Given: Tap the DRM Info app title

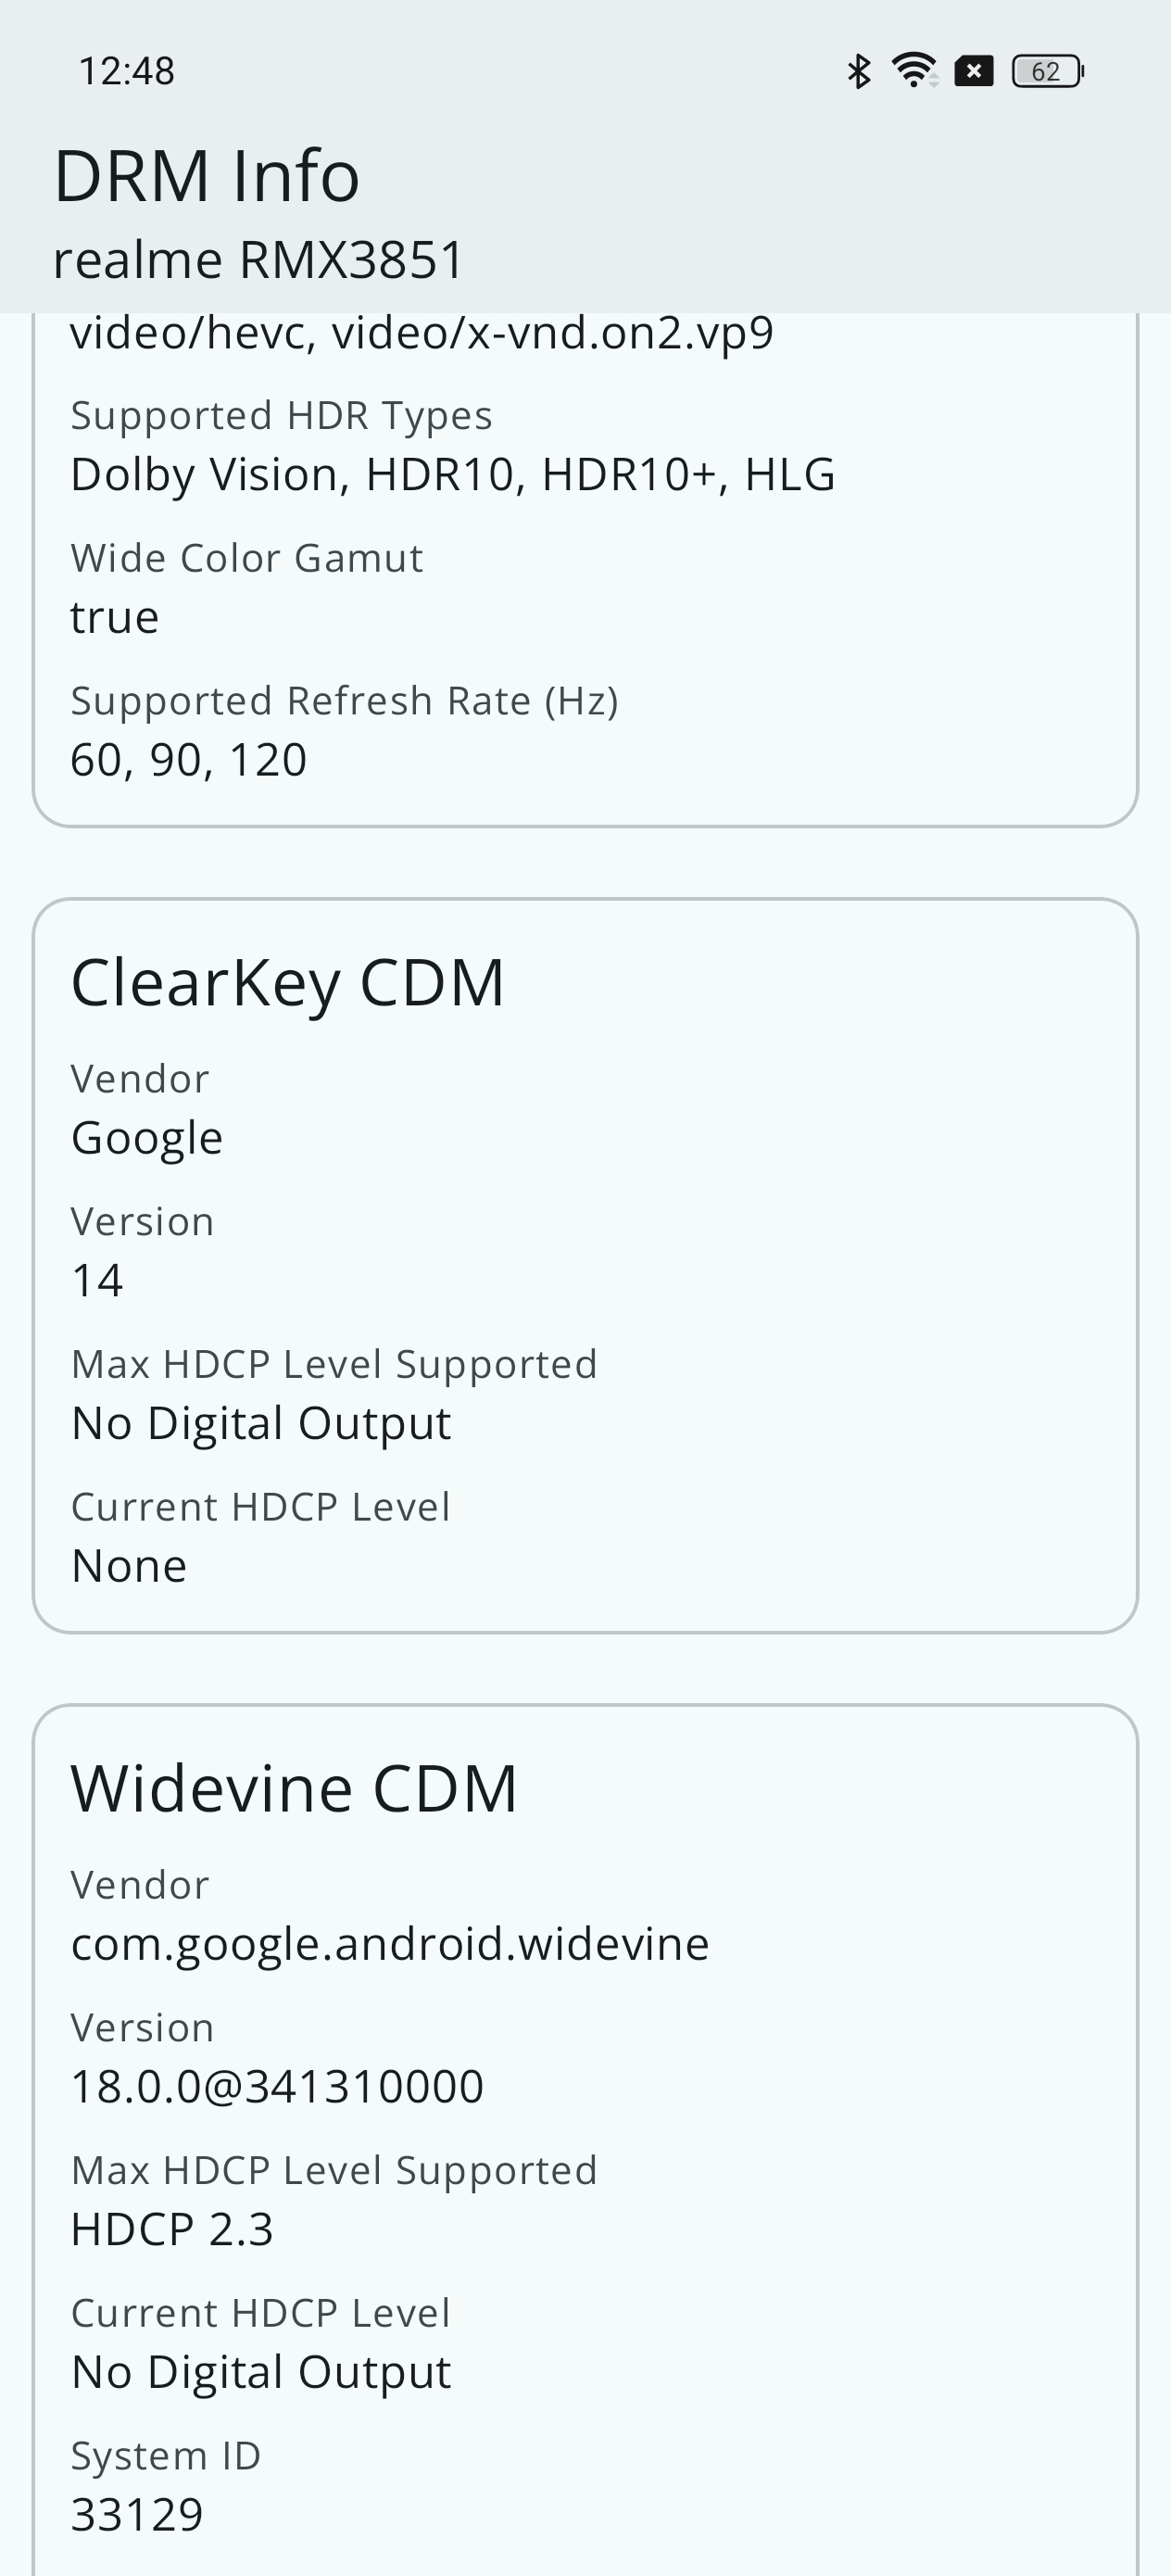Looking at the screenshot, I should tap(206, 175).
